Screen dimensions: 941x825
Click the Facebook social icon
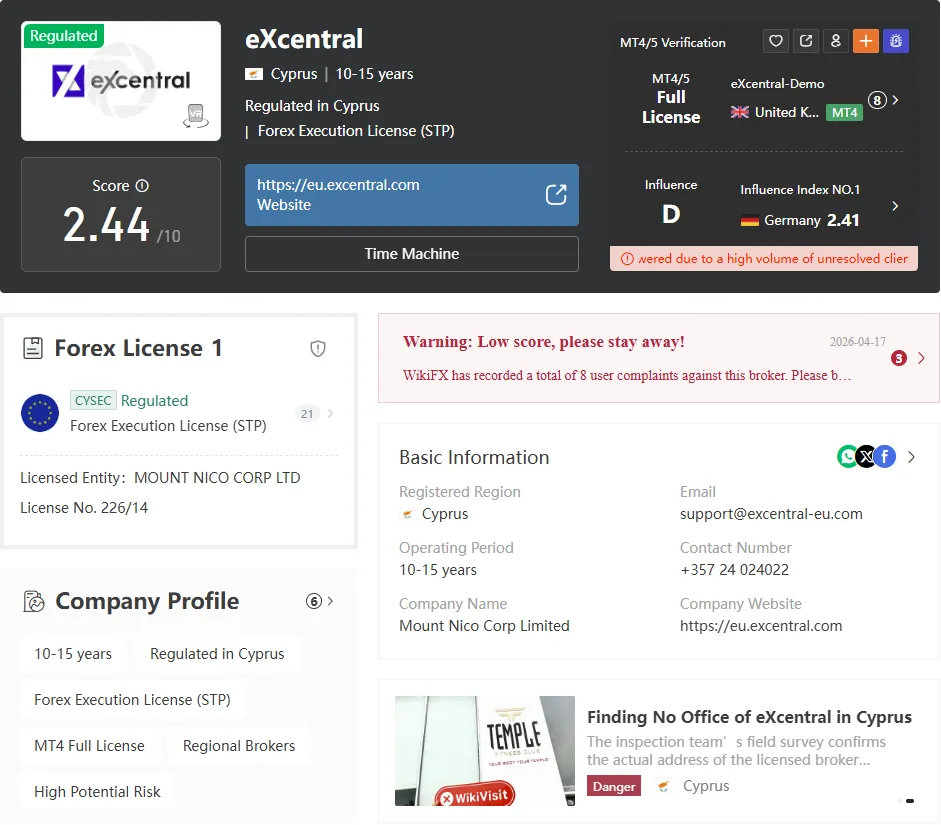coord(885,457)
